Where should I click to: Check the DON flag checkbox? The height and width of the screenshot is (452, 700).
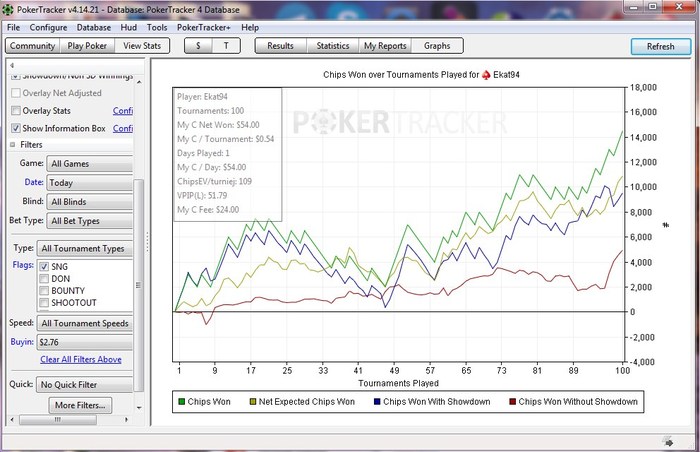click(x=44, y=279)
